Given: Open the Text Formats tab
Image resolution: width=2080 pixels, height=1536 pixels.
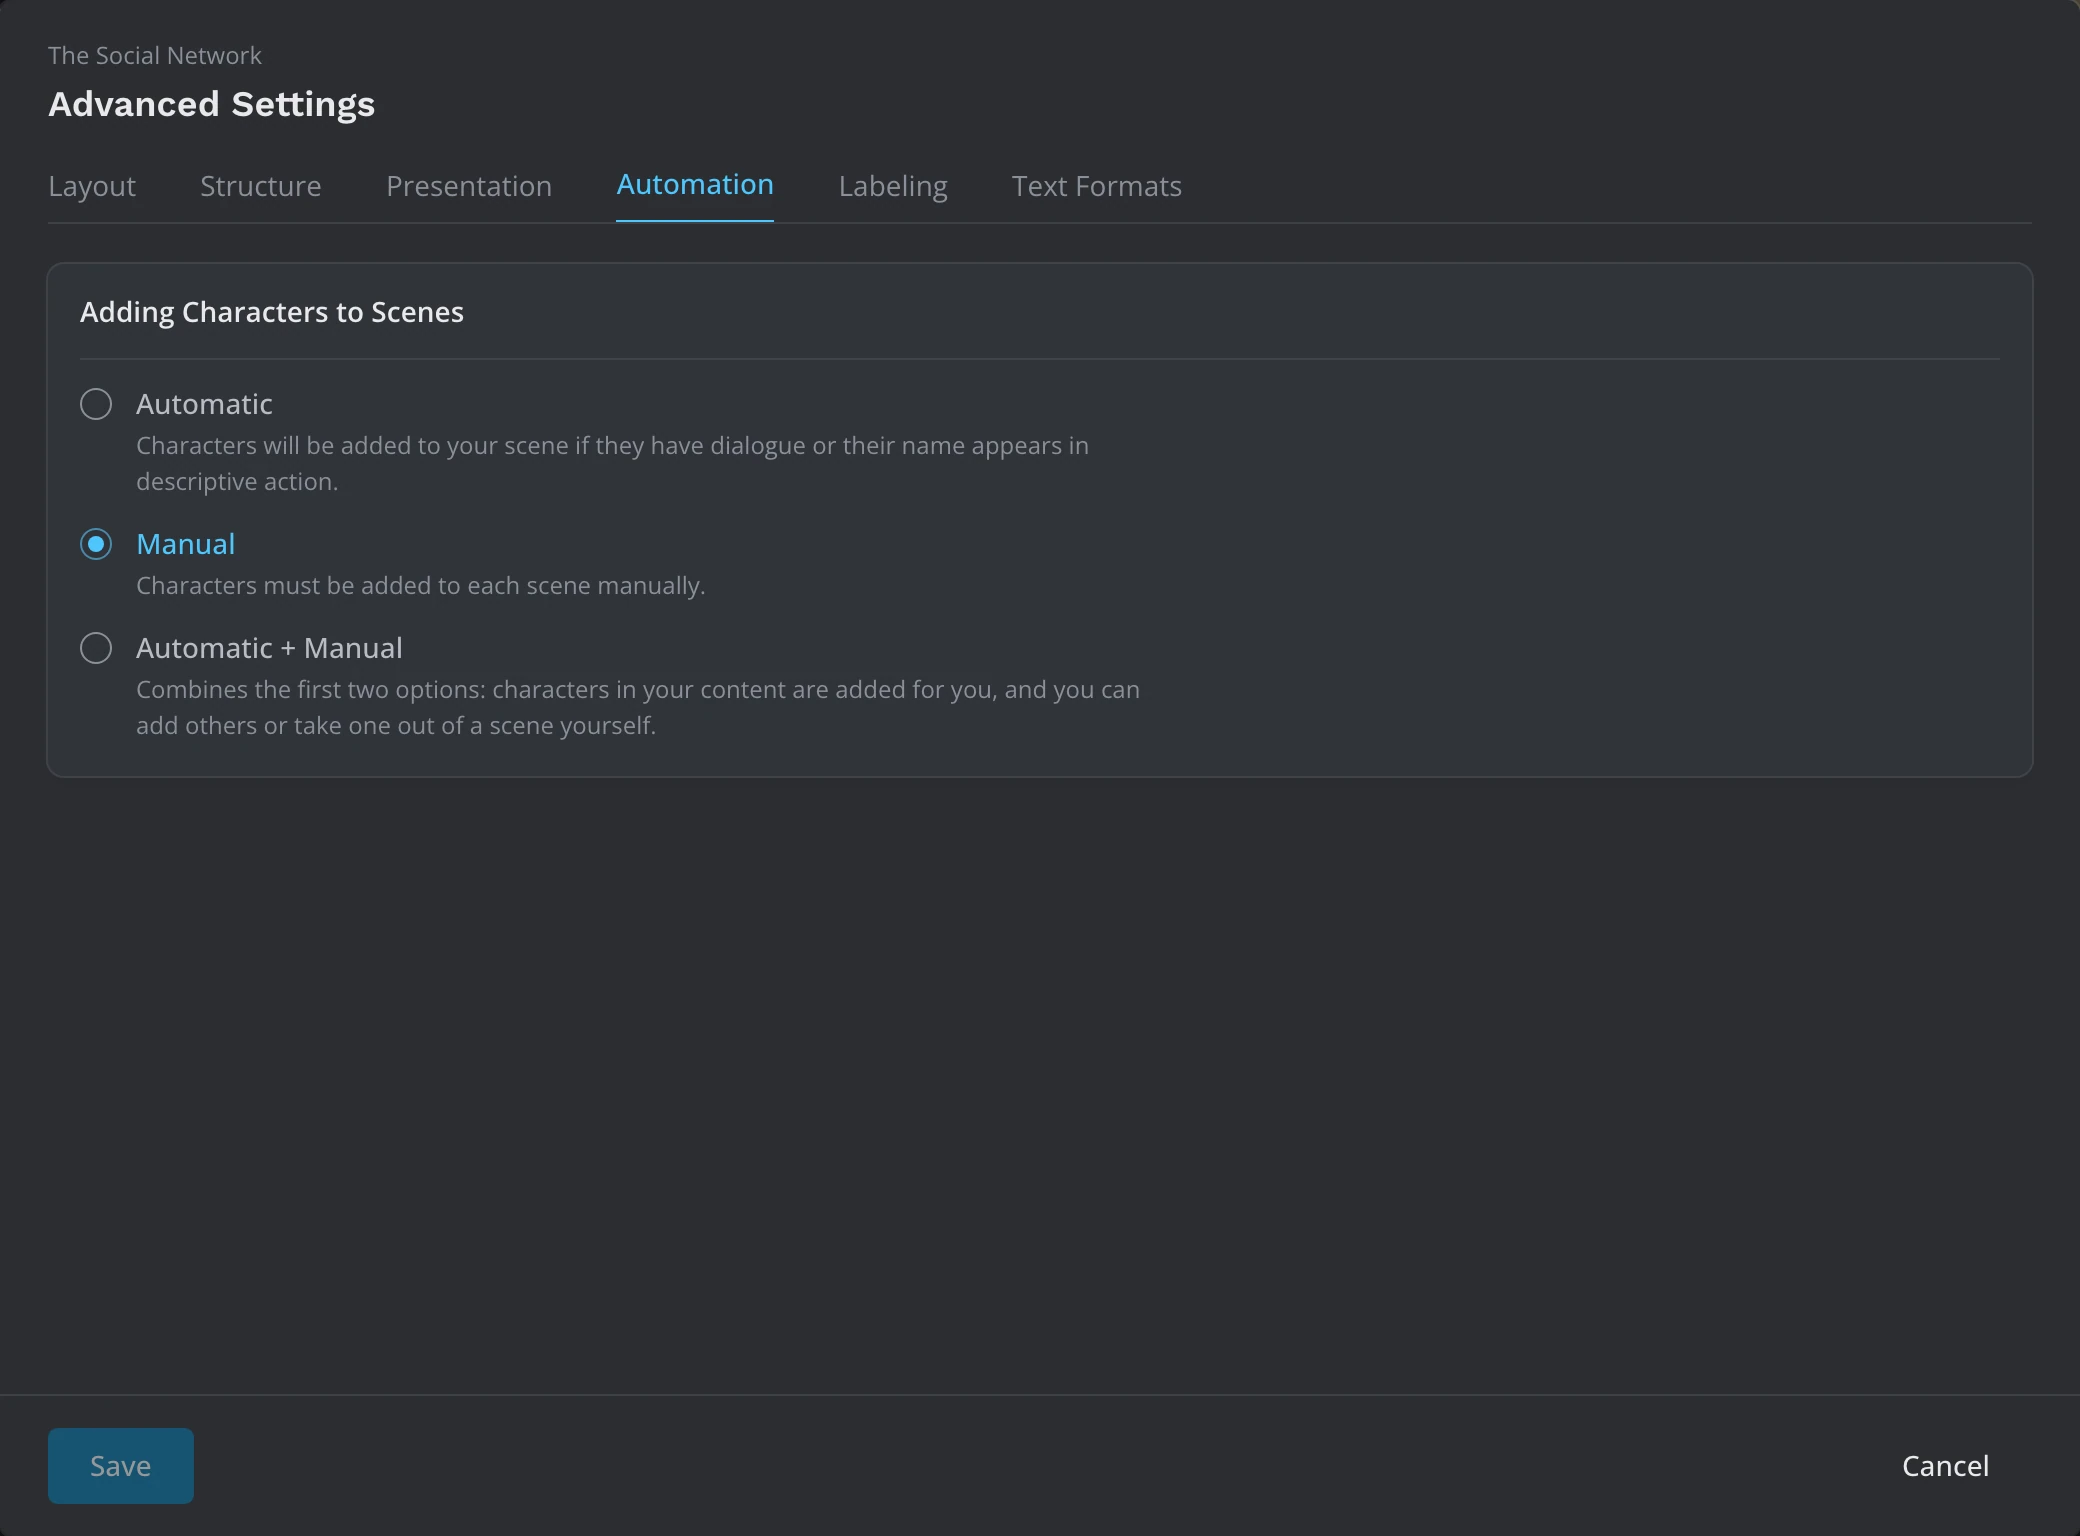Looking at the screenshot, I should point(1097,186).
